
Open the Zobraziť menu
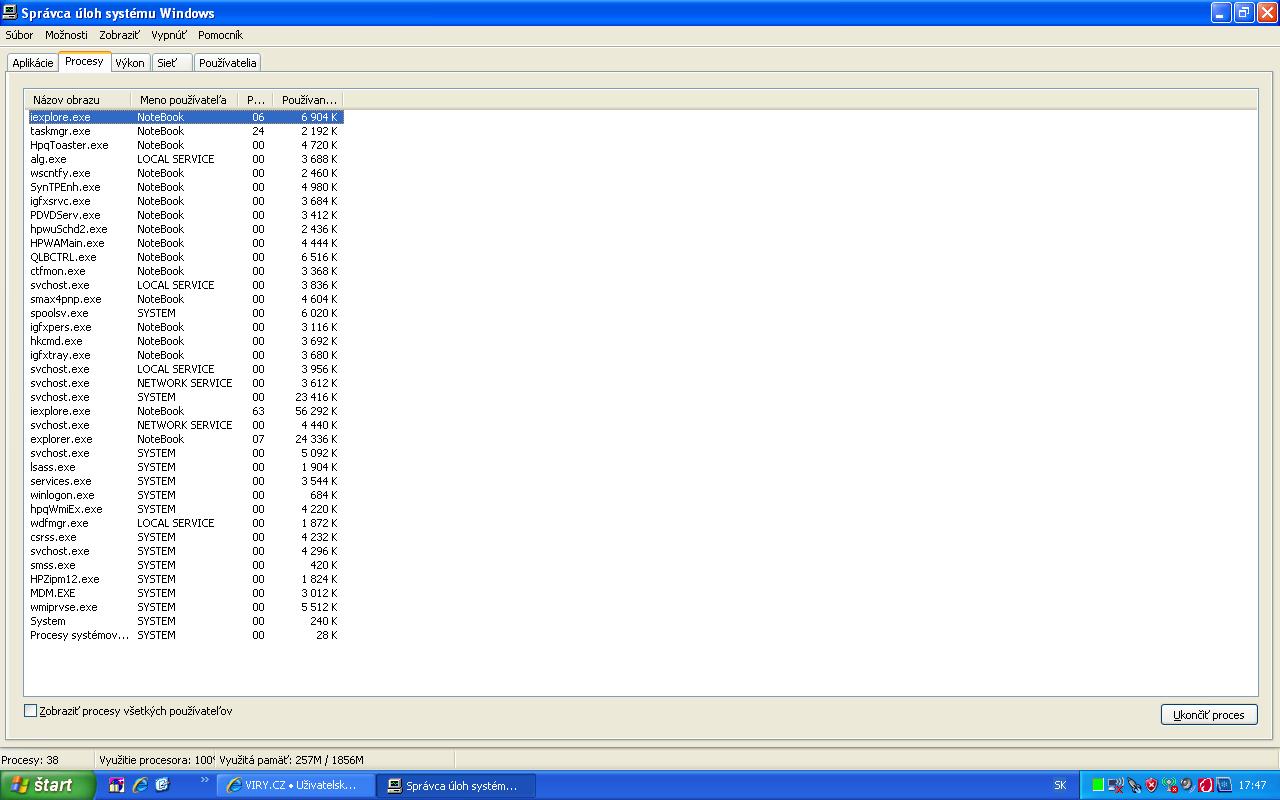click(x=119, y=35)
